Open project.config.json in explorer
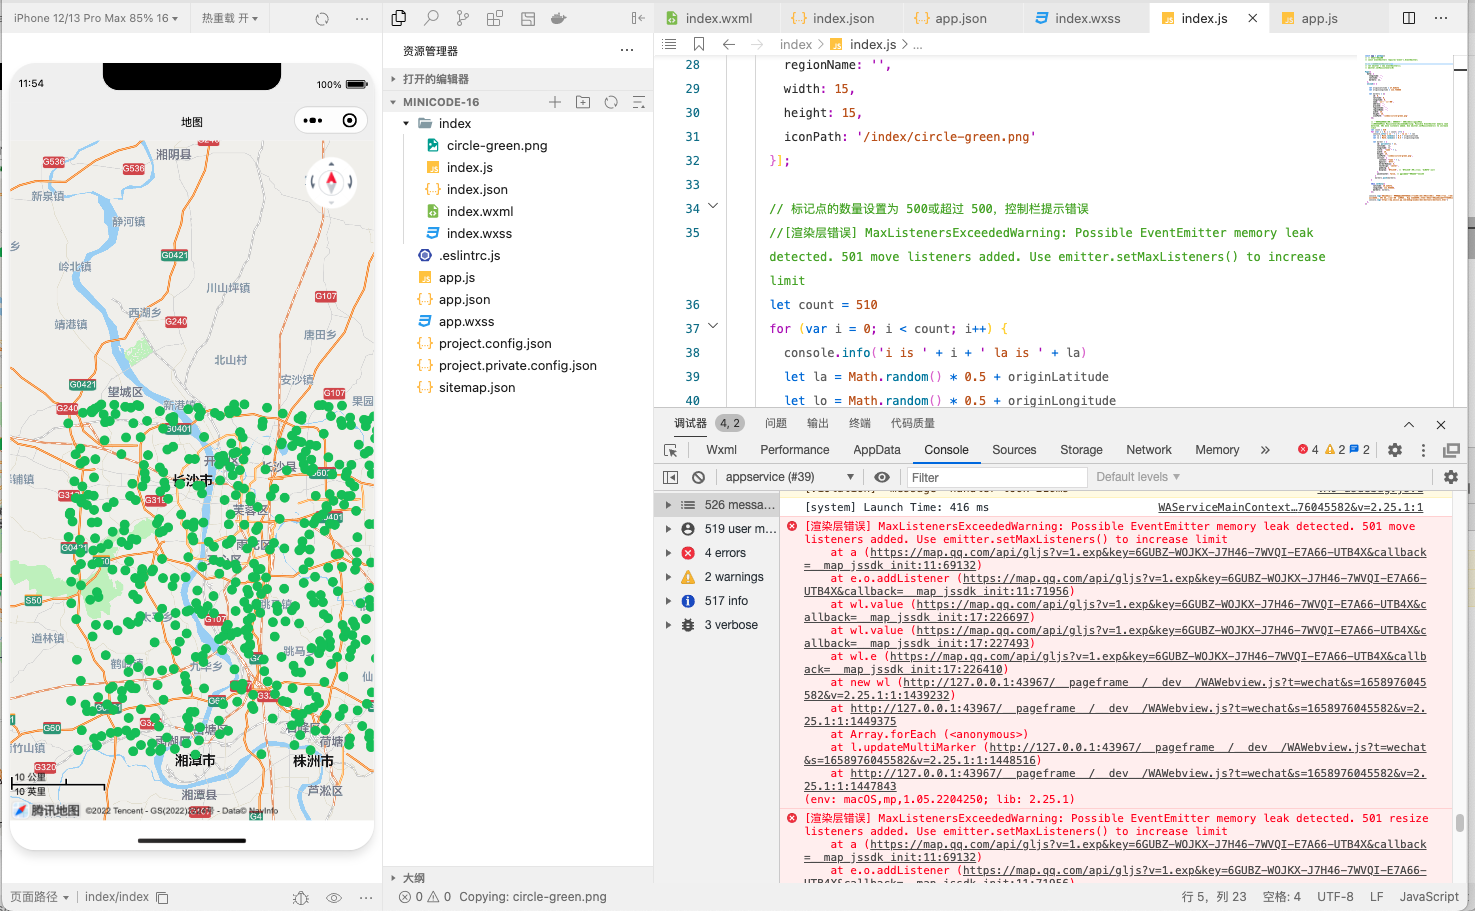This screenshot has width=1475, height=911. pyautogui.click(x=495, y=344)
